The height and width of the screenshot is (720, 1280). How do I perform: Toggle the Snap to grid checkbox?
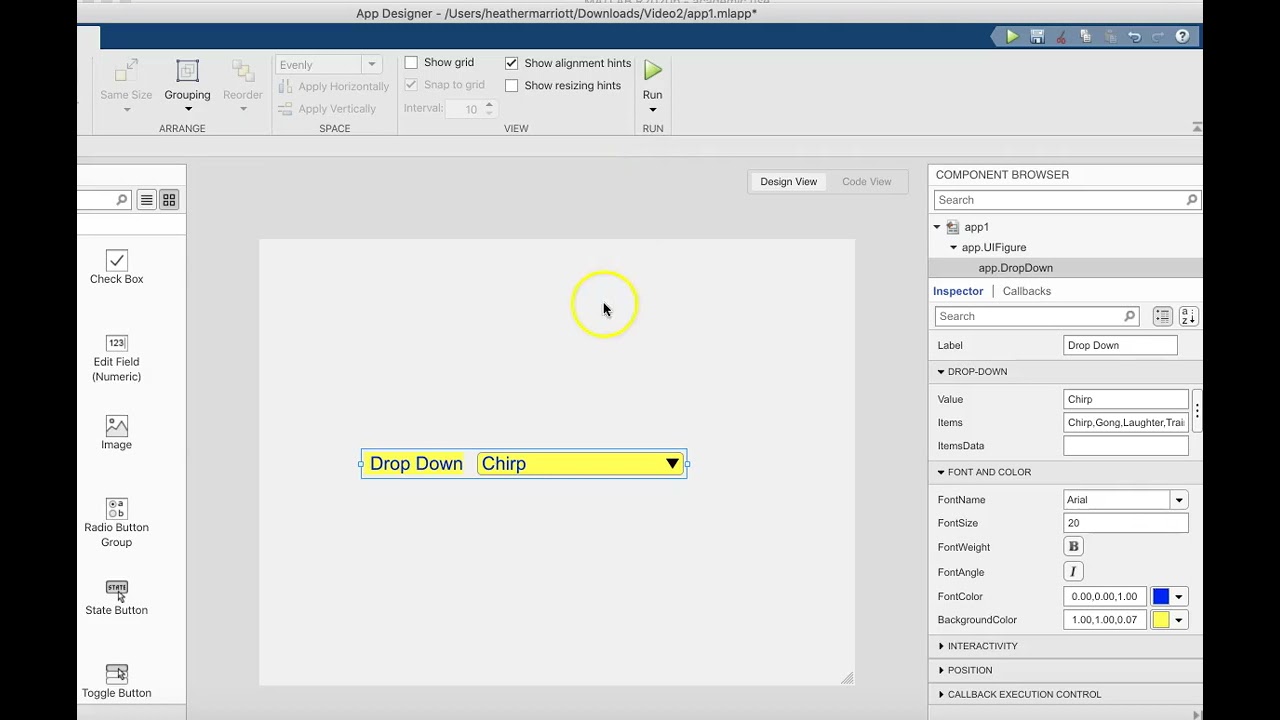tap(411, 85)
